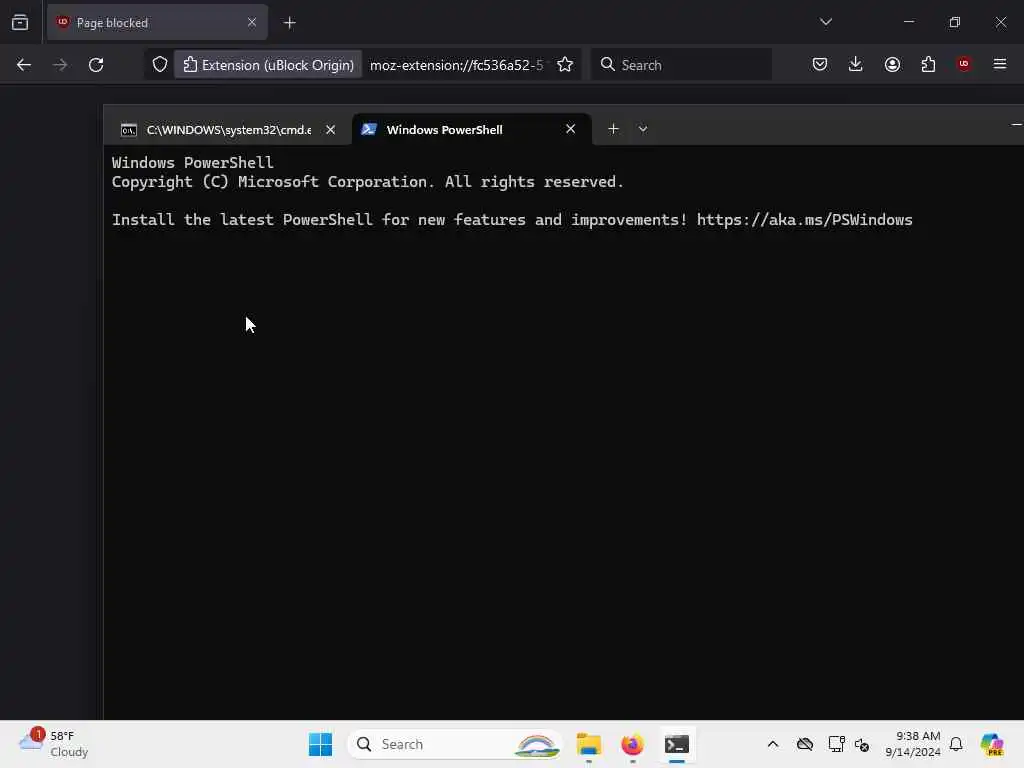Close the Windows PowerShell tab
This screenshot has width=1024, height=768.
570,129
